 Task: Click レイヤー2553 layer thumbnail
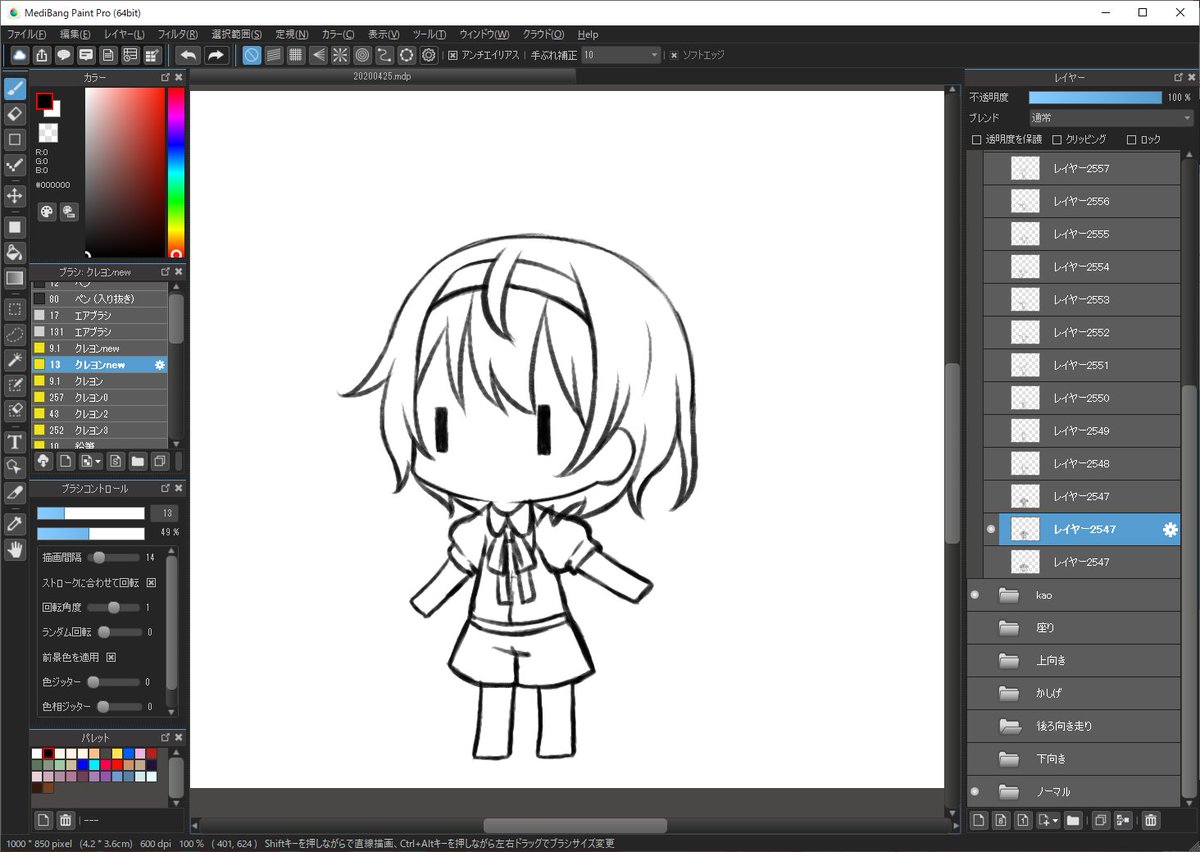point(1025,299)
